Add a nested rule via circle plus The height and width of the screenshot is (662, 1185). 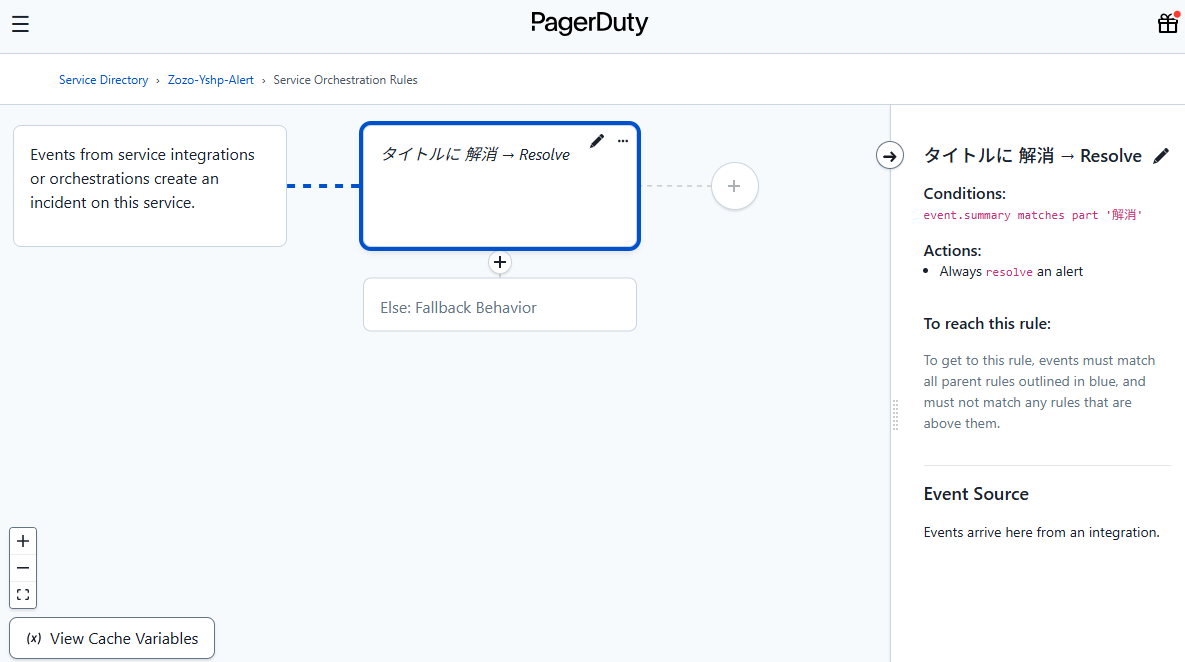(x=735, y=186)
